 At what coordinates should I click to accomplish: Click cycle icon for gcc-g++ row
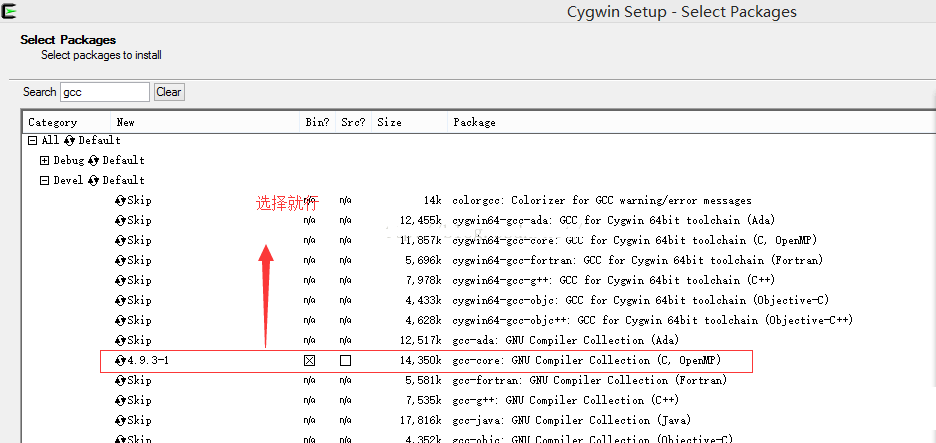point(120,401)
